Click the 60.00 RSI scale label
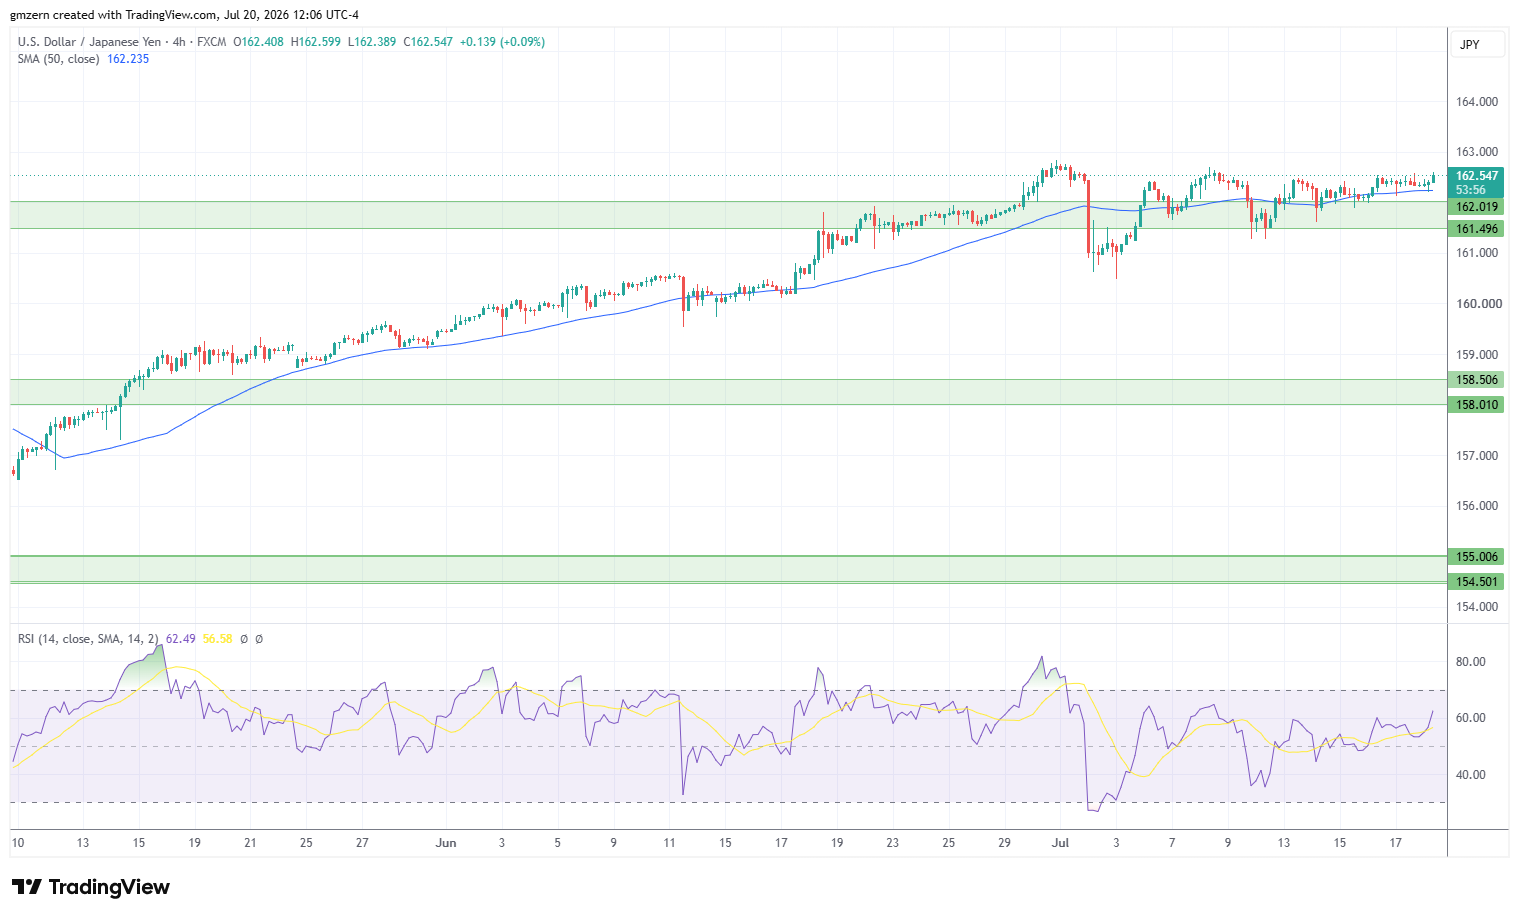Image resolution: width=1519 pixels, height=917 pixels. click(1470, 718)
